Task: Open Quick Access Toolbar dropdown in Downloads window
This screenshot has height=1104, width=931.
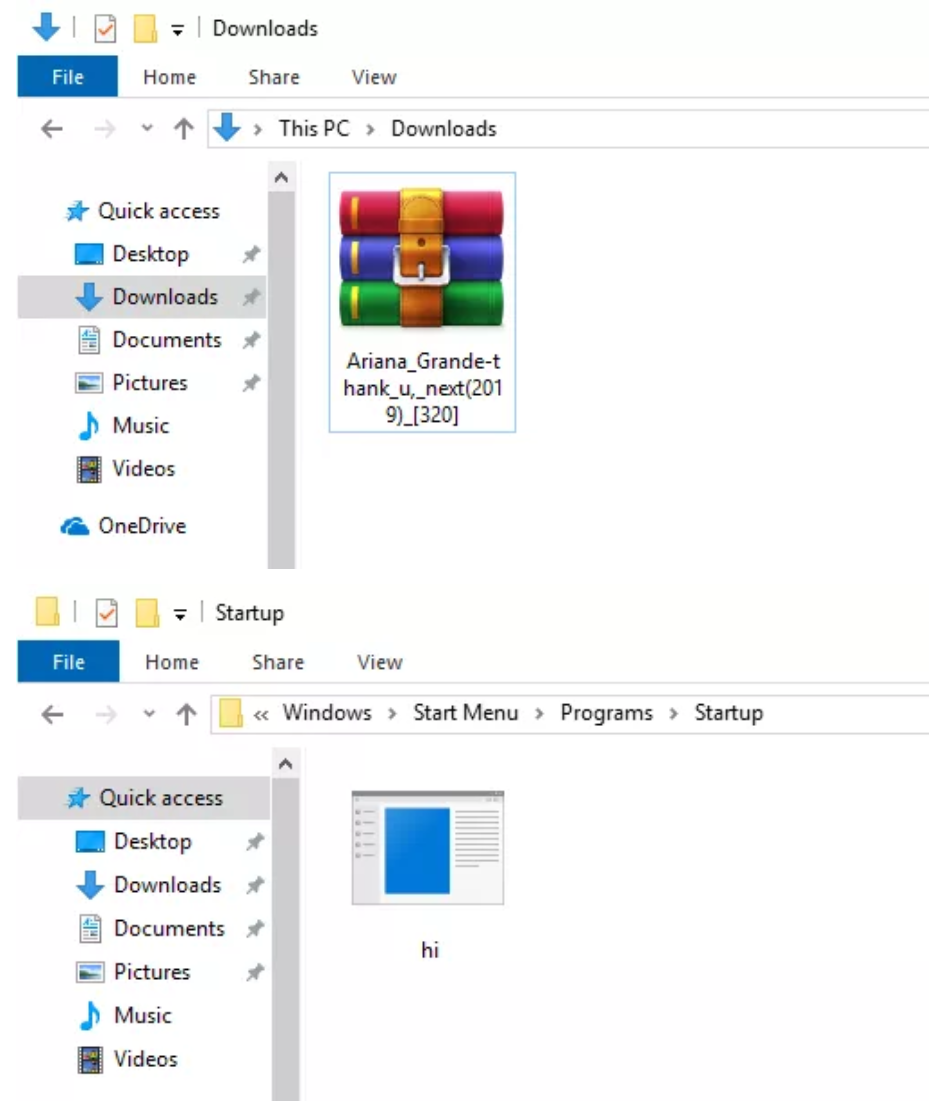Action: [177, 30]
